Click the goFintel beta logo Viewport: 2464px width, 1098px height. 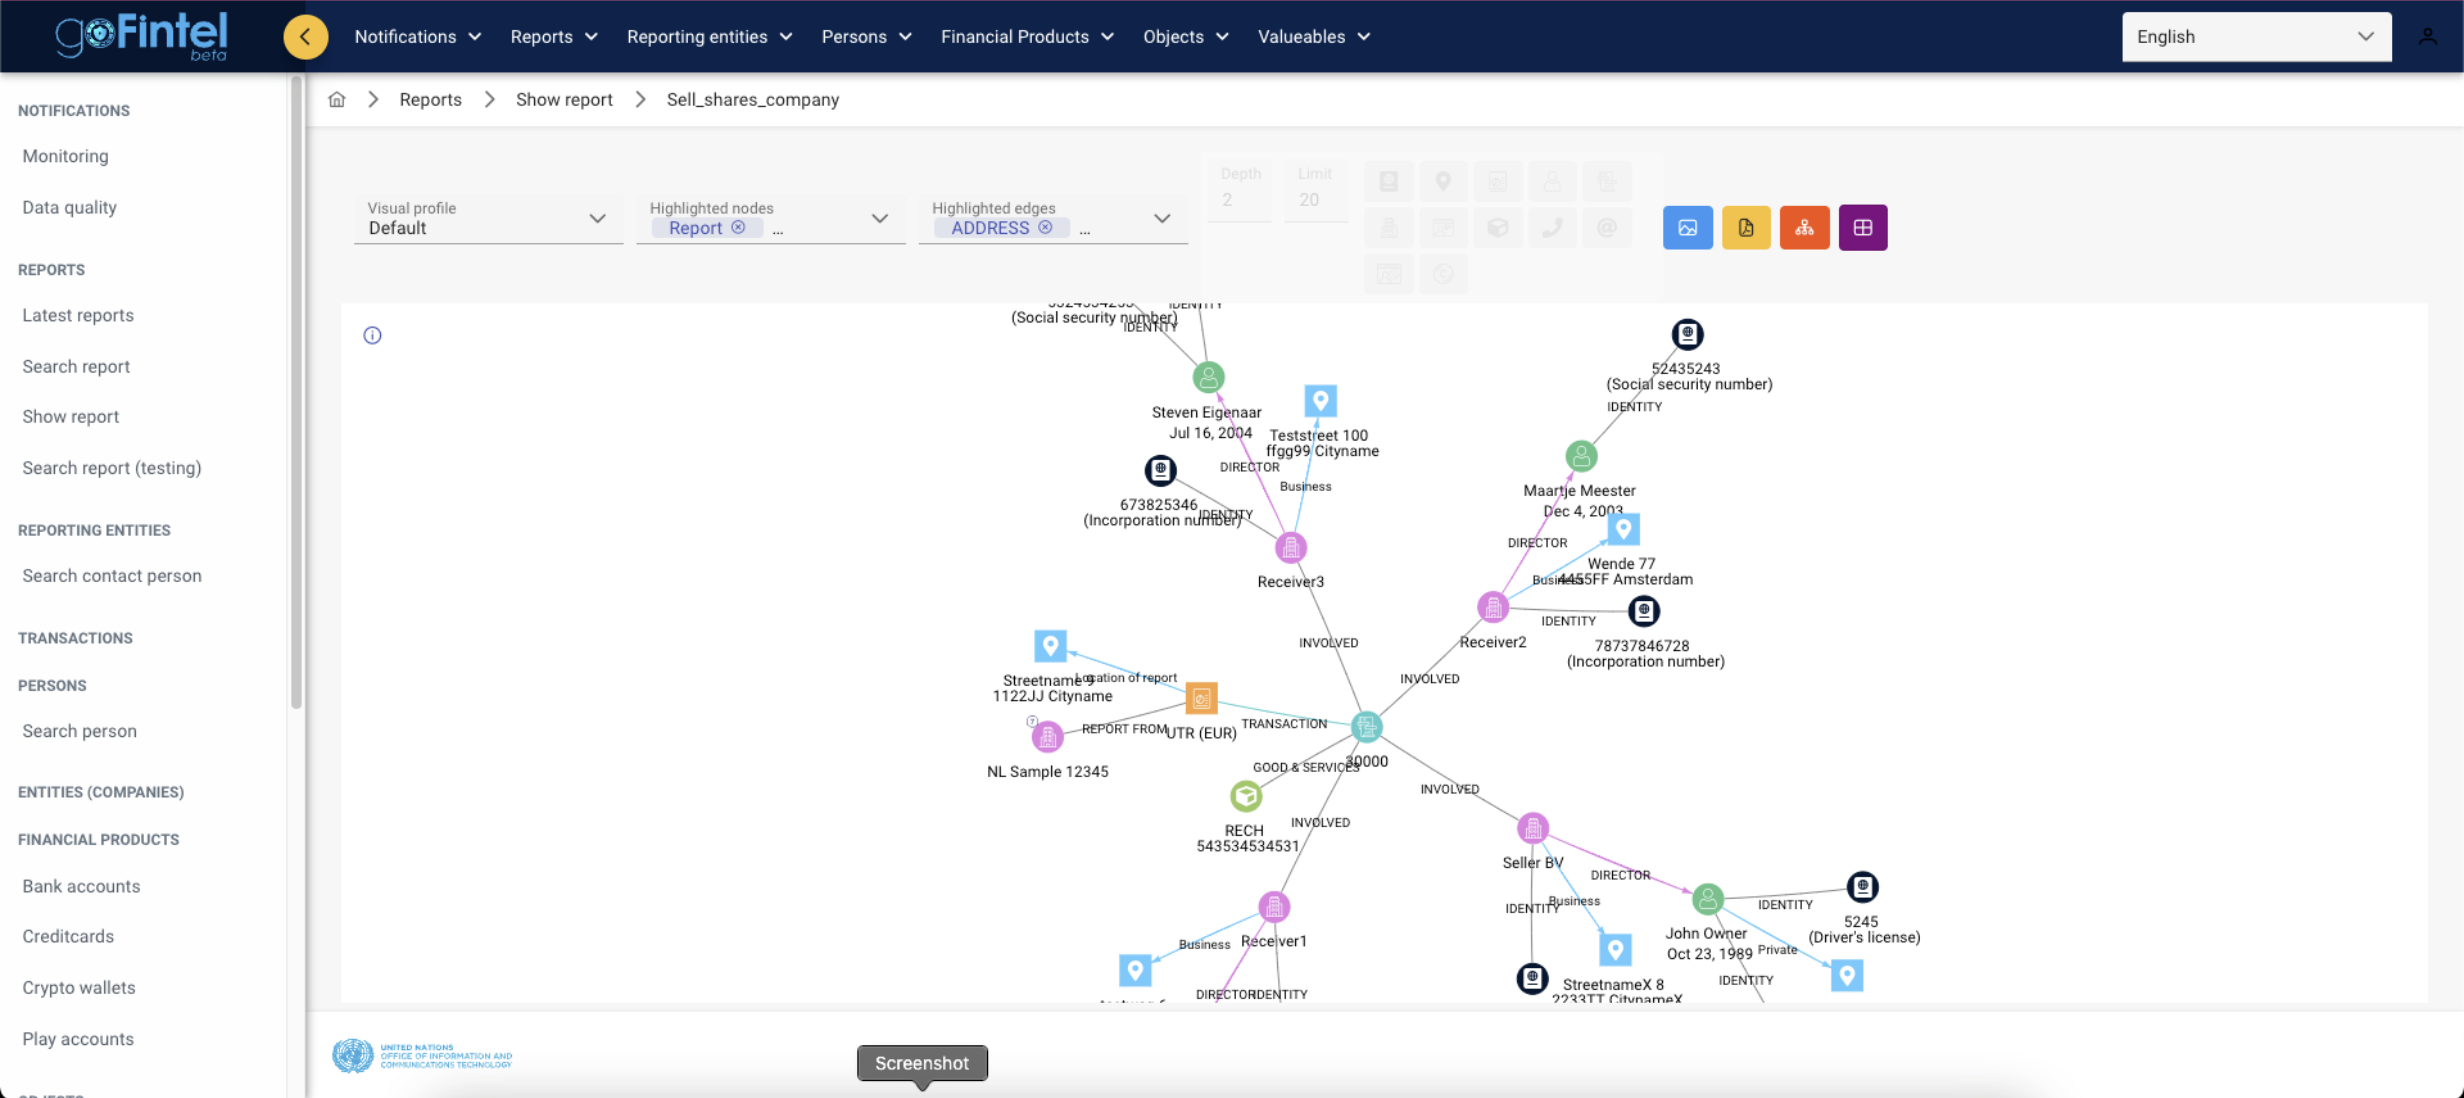(x=141, y=36)
